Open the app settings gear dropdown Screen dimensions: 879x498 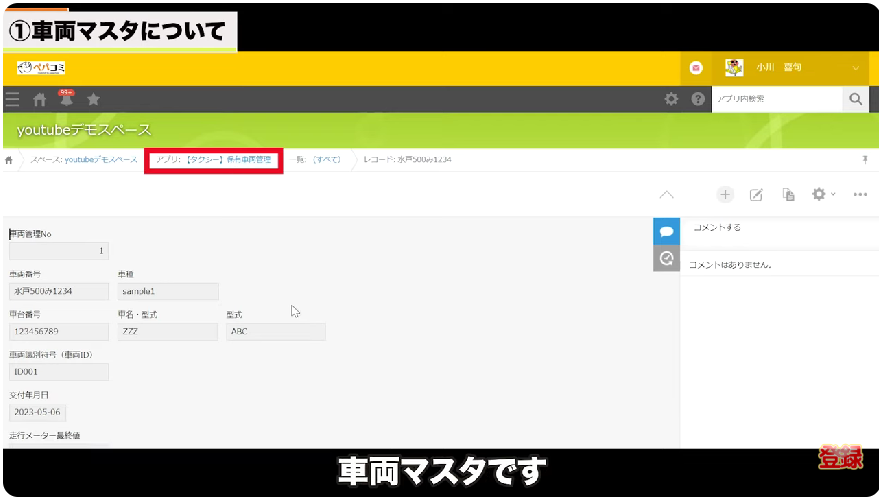(823, 194)
